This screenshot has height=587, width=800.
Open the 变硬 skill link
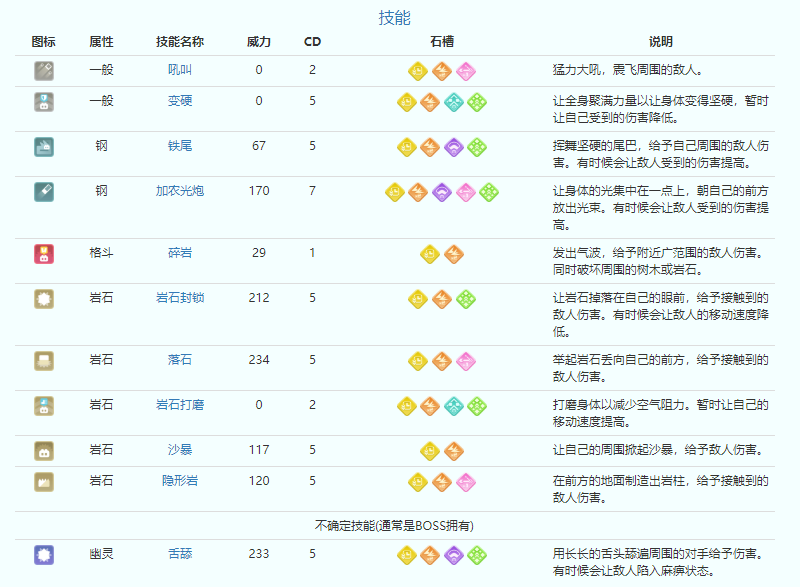coord(180,100)
